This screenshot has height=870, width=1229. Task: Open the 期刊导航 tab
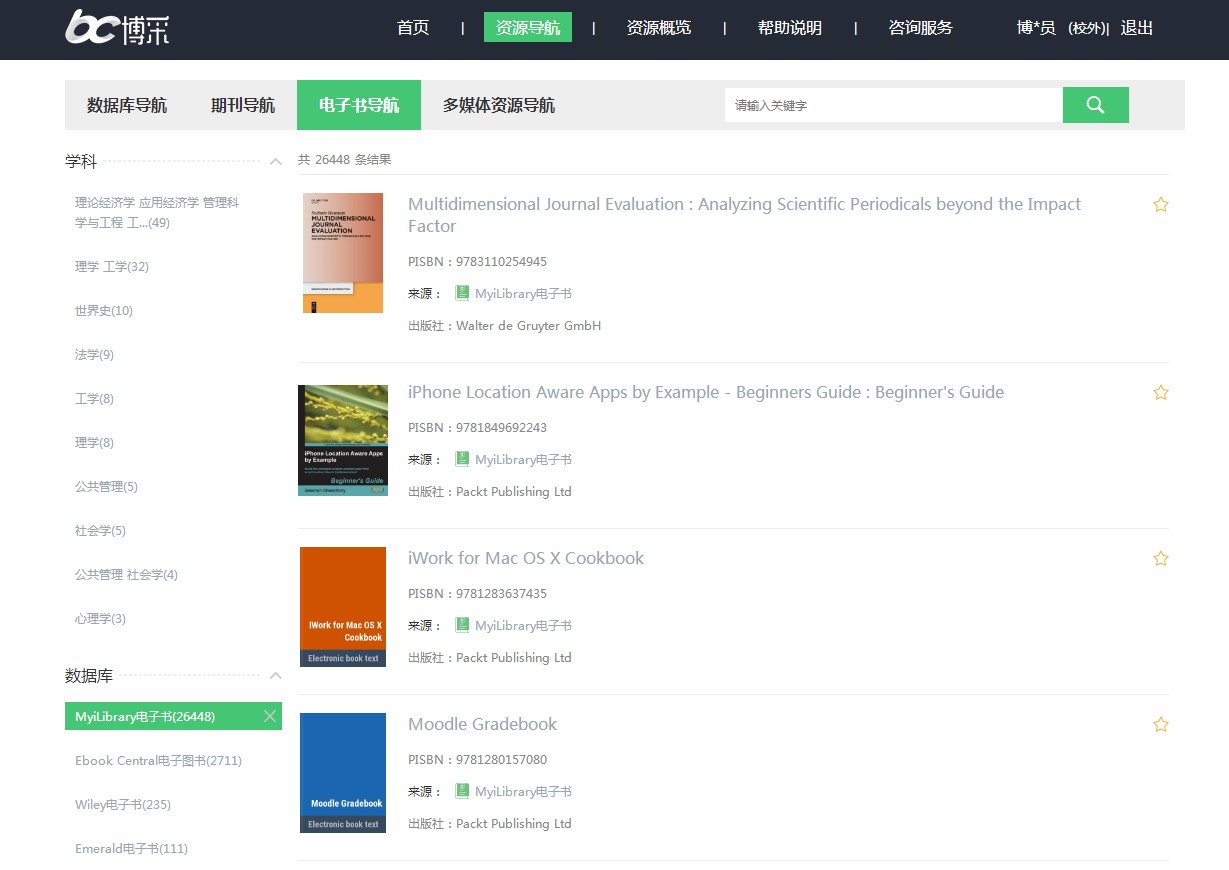click(243, 105)
